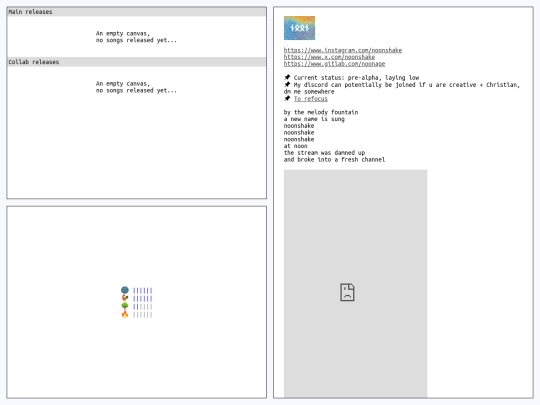The width and height of the screenshot is (540, 405).
Task: Click the pin icon beside 'To refocus'
Action: pos(287,98)
